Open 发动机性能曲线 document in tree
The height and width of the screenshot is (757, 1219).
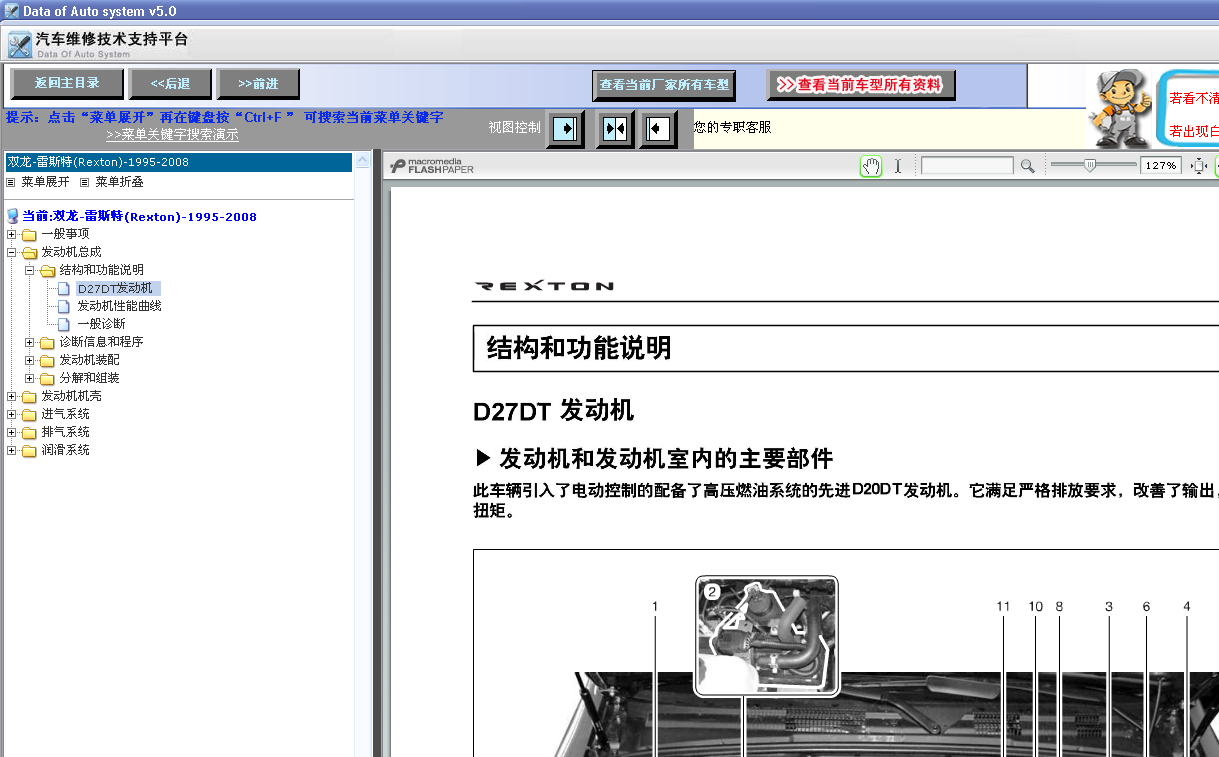119,306
